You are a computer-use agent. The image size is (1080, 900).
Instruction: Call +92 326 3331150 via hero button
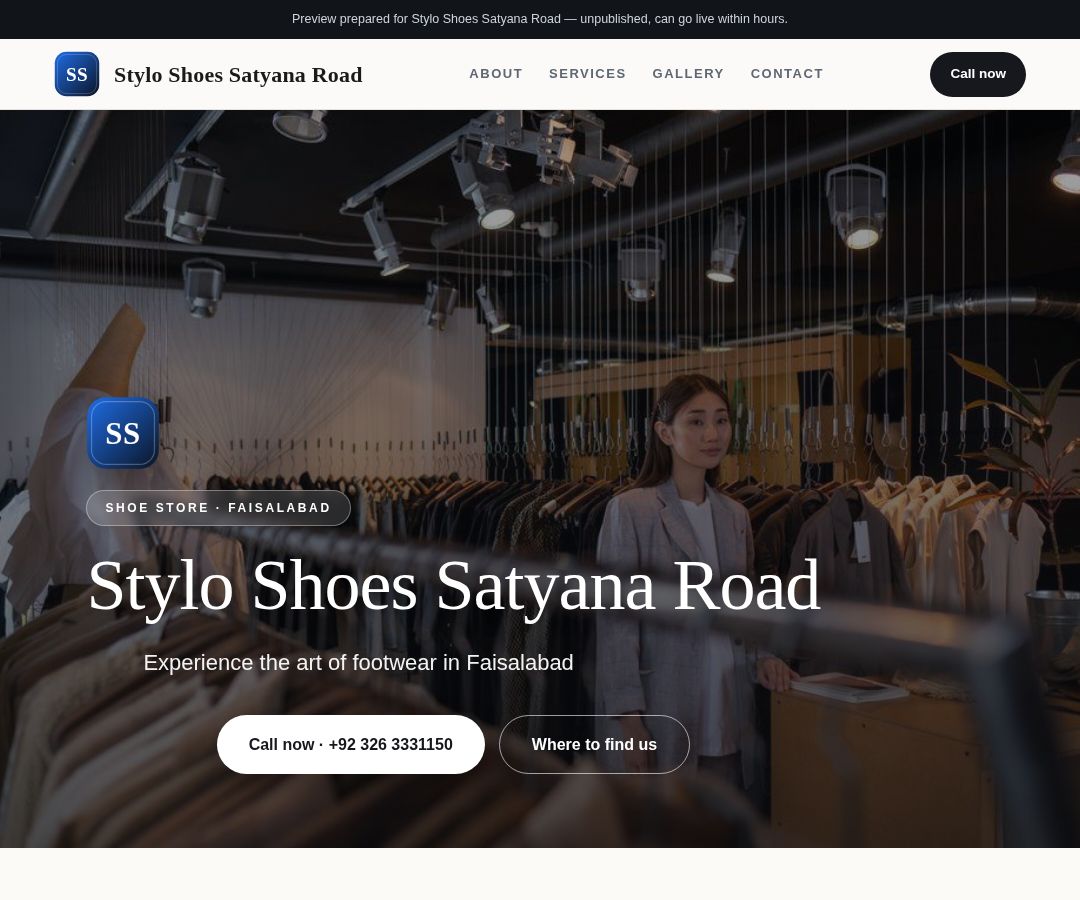tap(351, 744)
